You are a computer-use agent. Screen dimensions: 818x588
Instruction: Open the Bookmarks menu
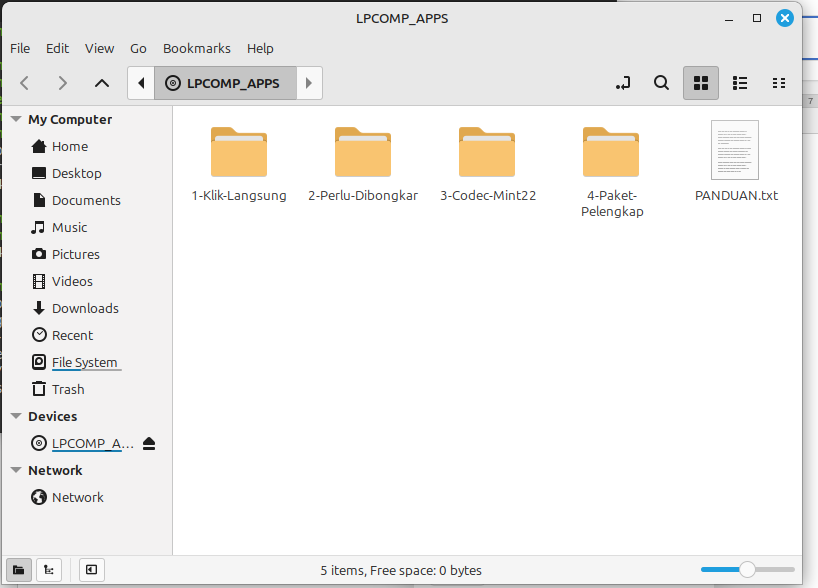197,49
